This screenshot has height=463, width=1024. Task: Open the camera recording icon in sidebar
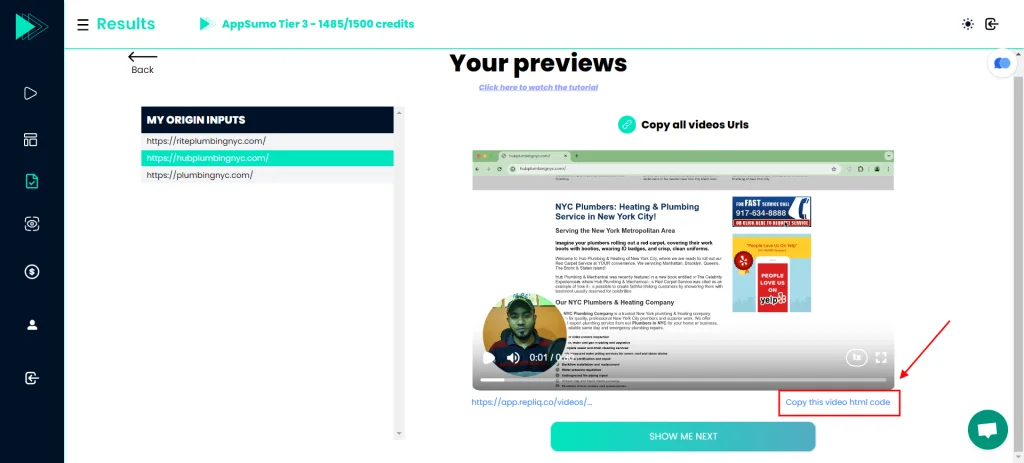31,225
